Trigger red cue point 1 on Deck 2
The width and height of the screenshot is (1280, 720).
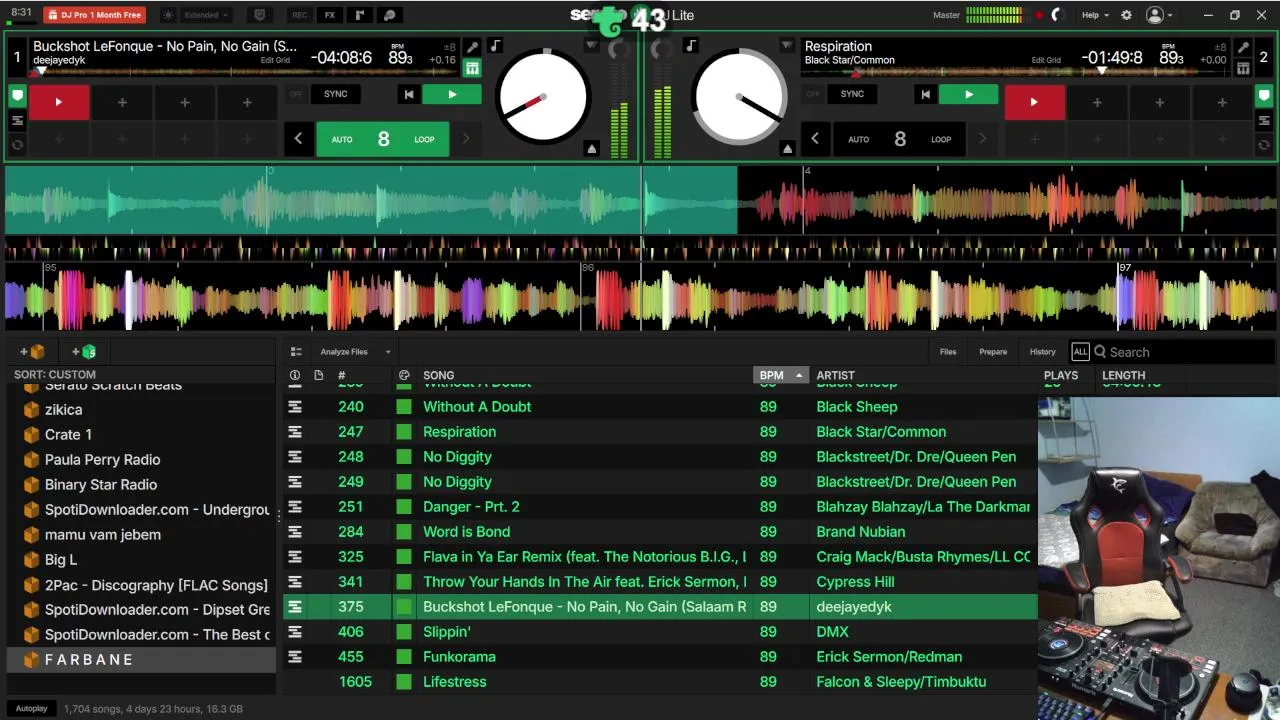pos(1034,102)
